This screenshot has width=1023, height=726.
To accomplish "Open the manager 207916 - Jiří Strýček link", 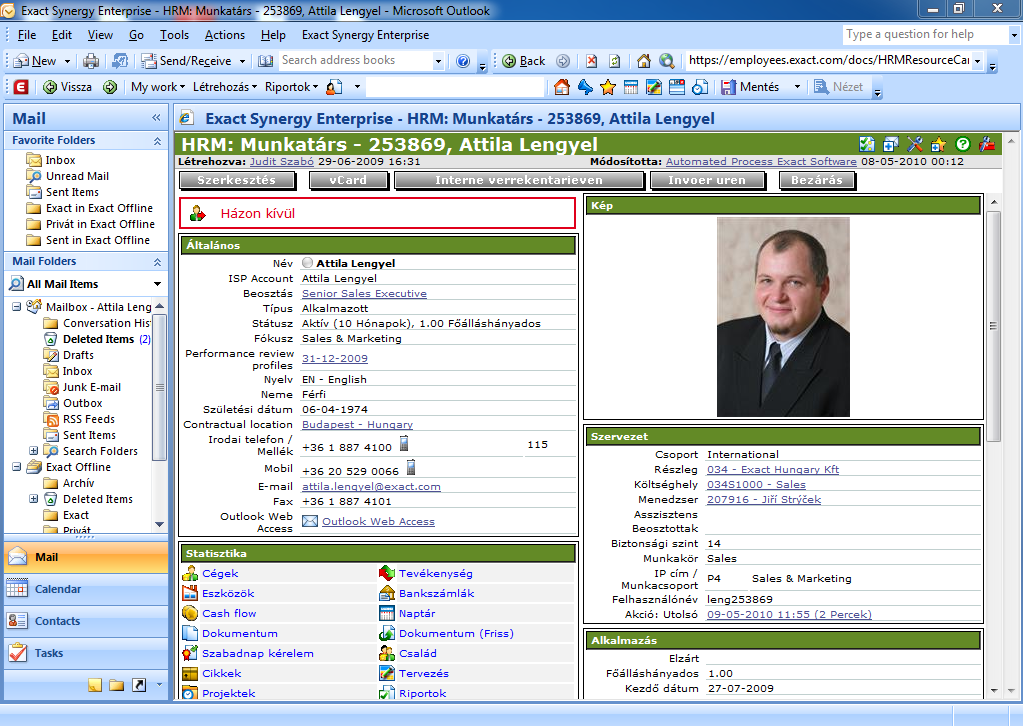I will (764, 500).
